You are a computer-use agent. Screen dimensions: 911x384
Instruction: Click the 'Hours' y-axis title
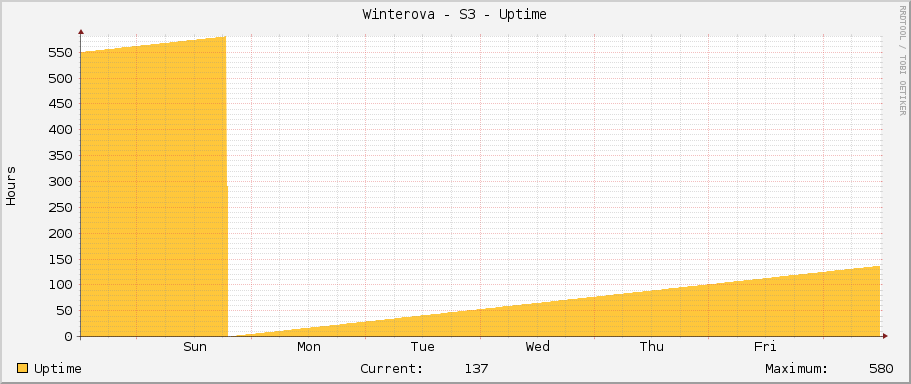tap(11, 185)
